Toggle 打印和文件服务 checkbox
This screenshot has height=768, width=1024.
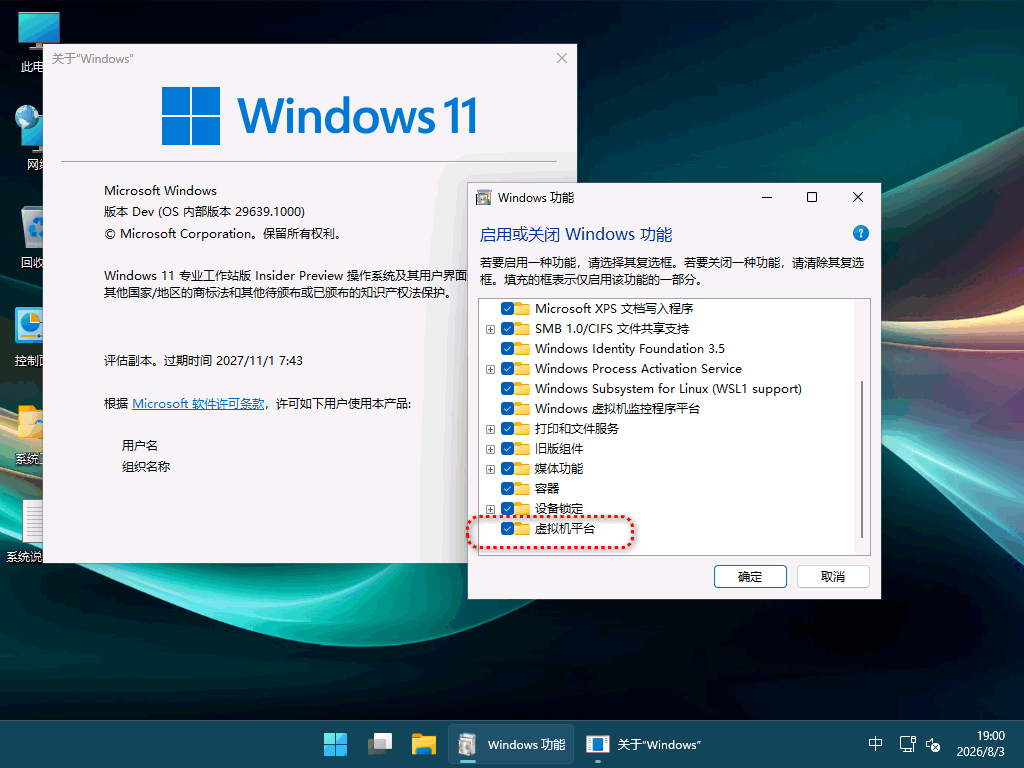[x=507, y=429]
